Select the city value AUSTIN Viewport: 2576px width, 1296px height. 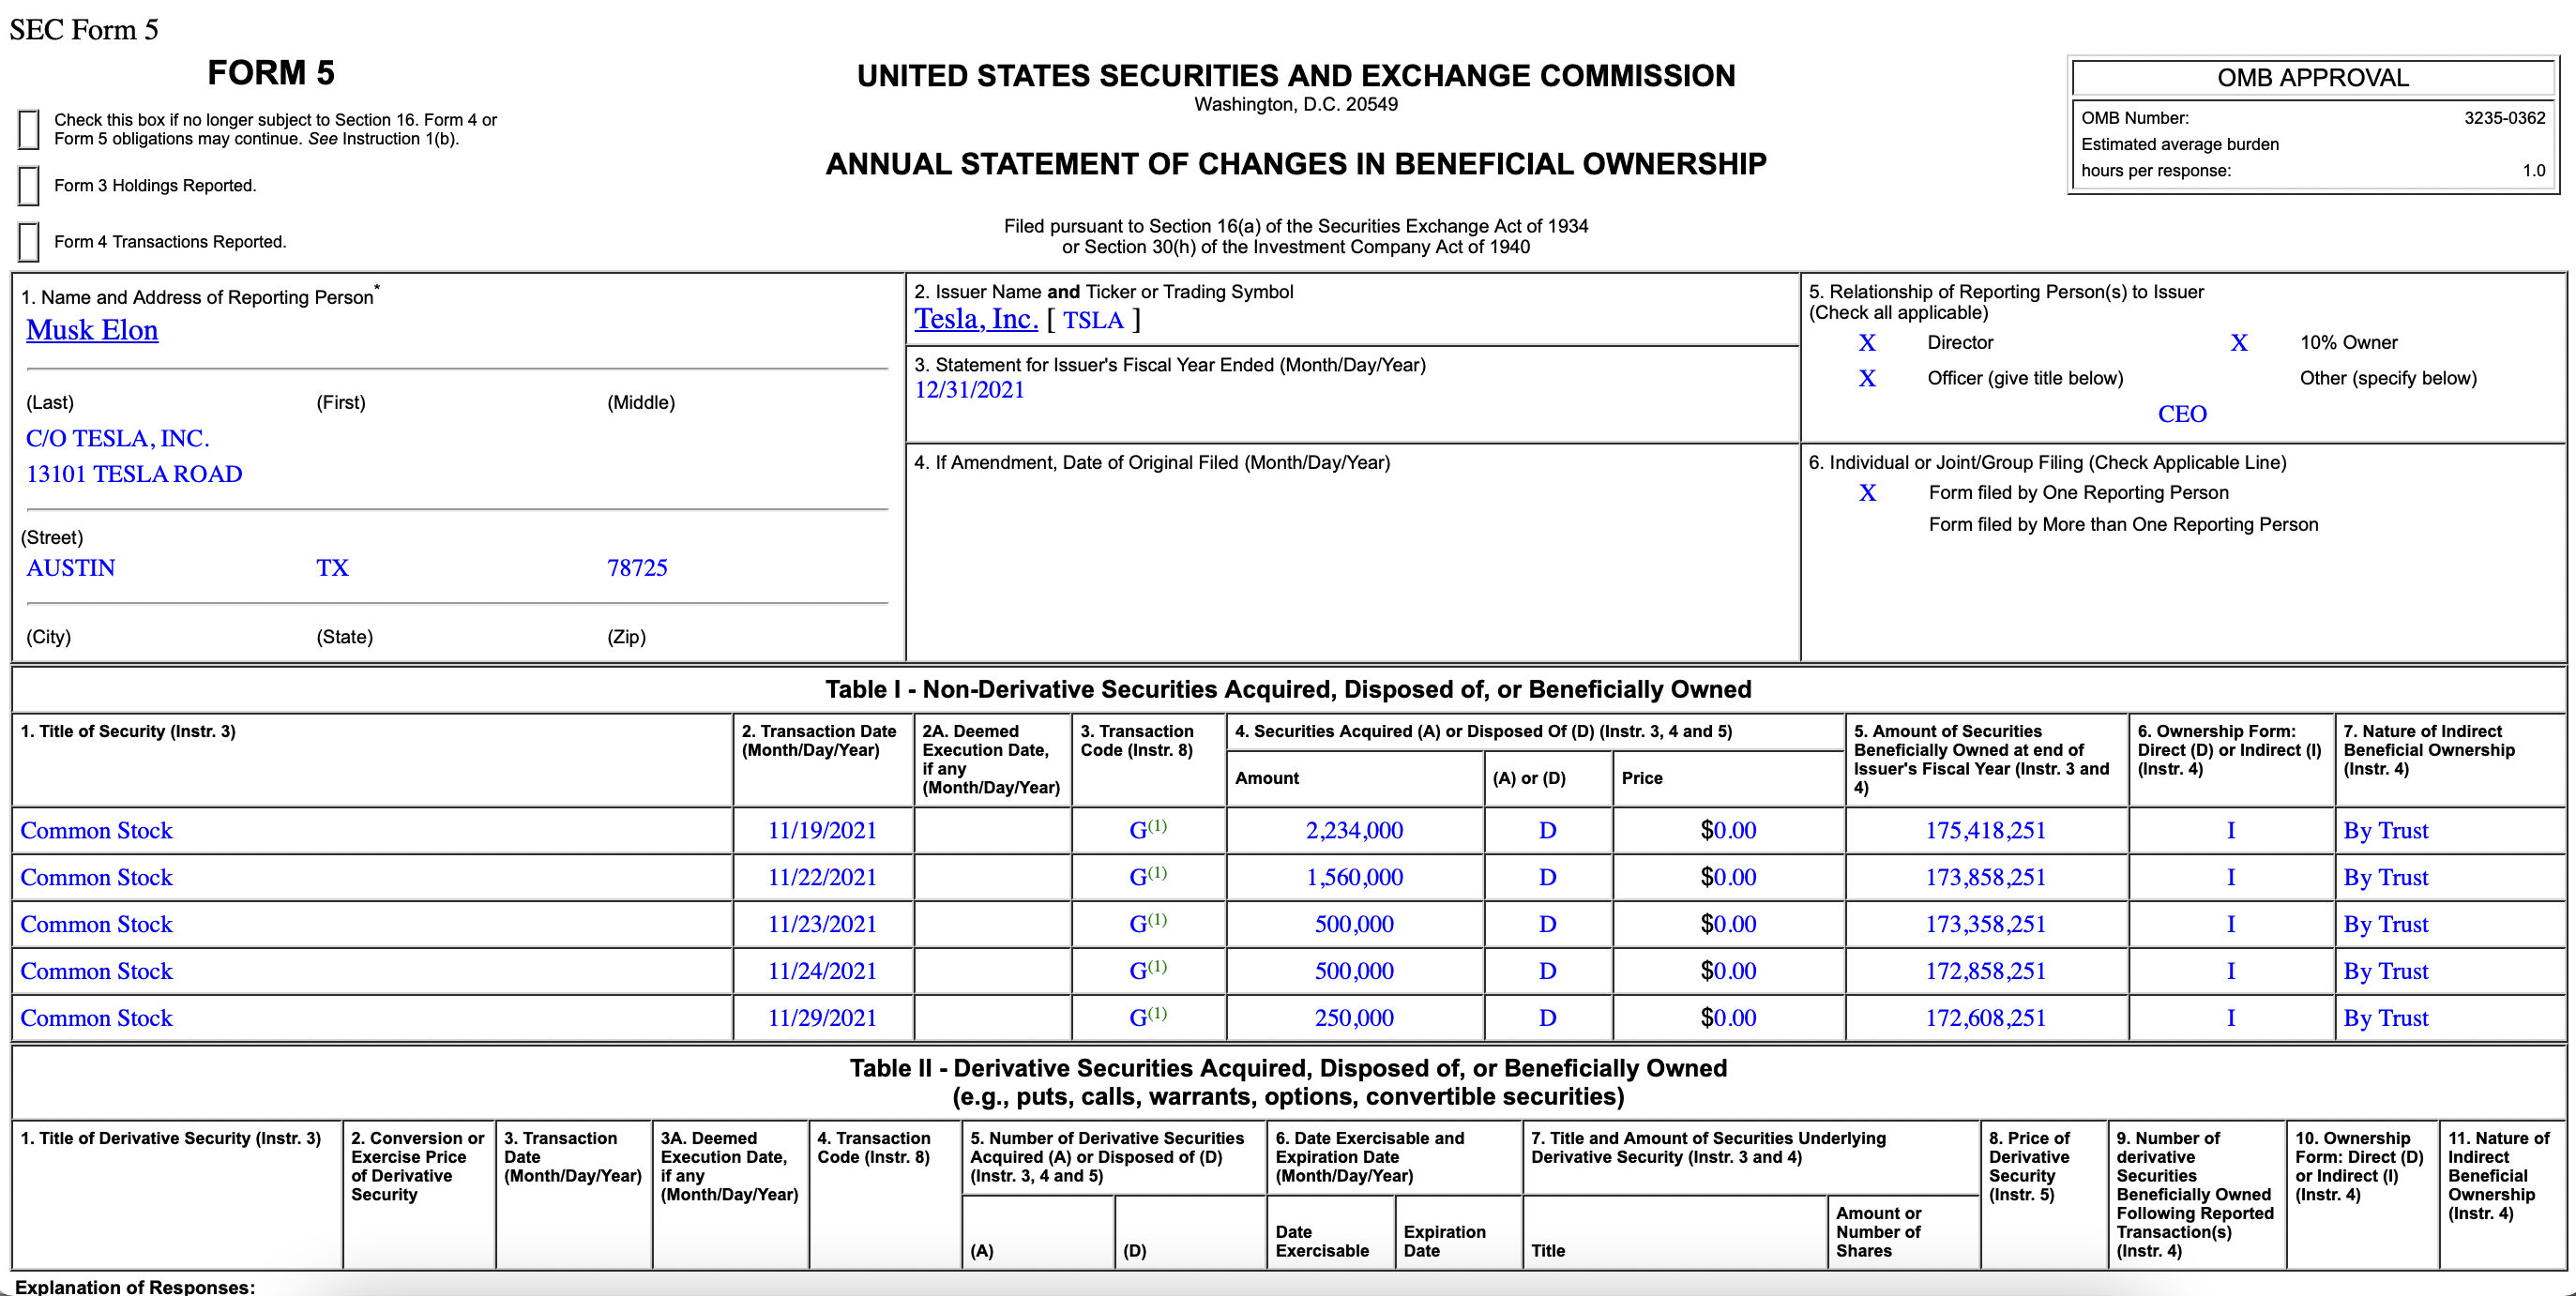[x=71, y=568]
